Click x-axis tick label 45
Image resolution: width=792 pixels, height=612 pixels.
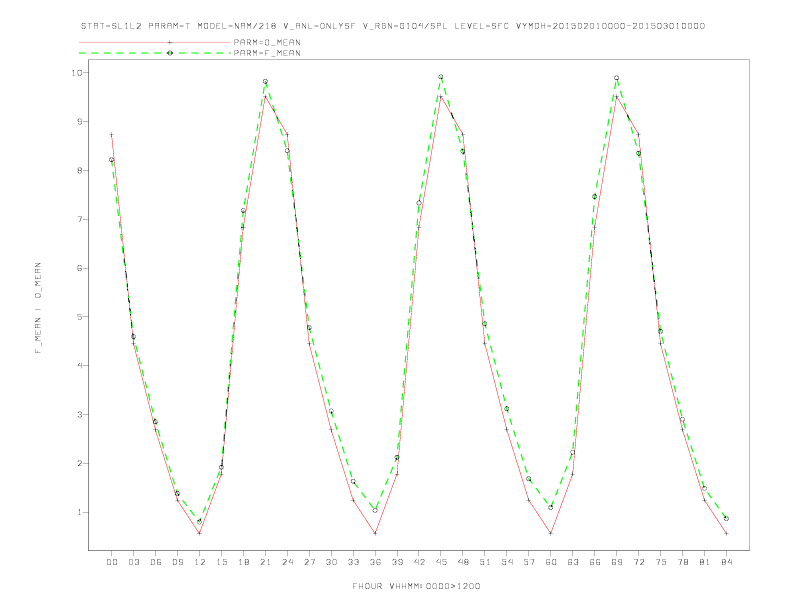pyautogui.click(x=441, y=562)
